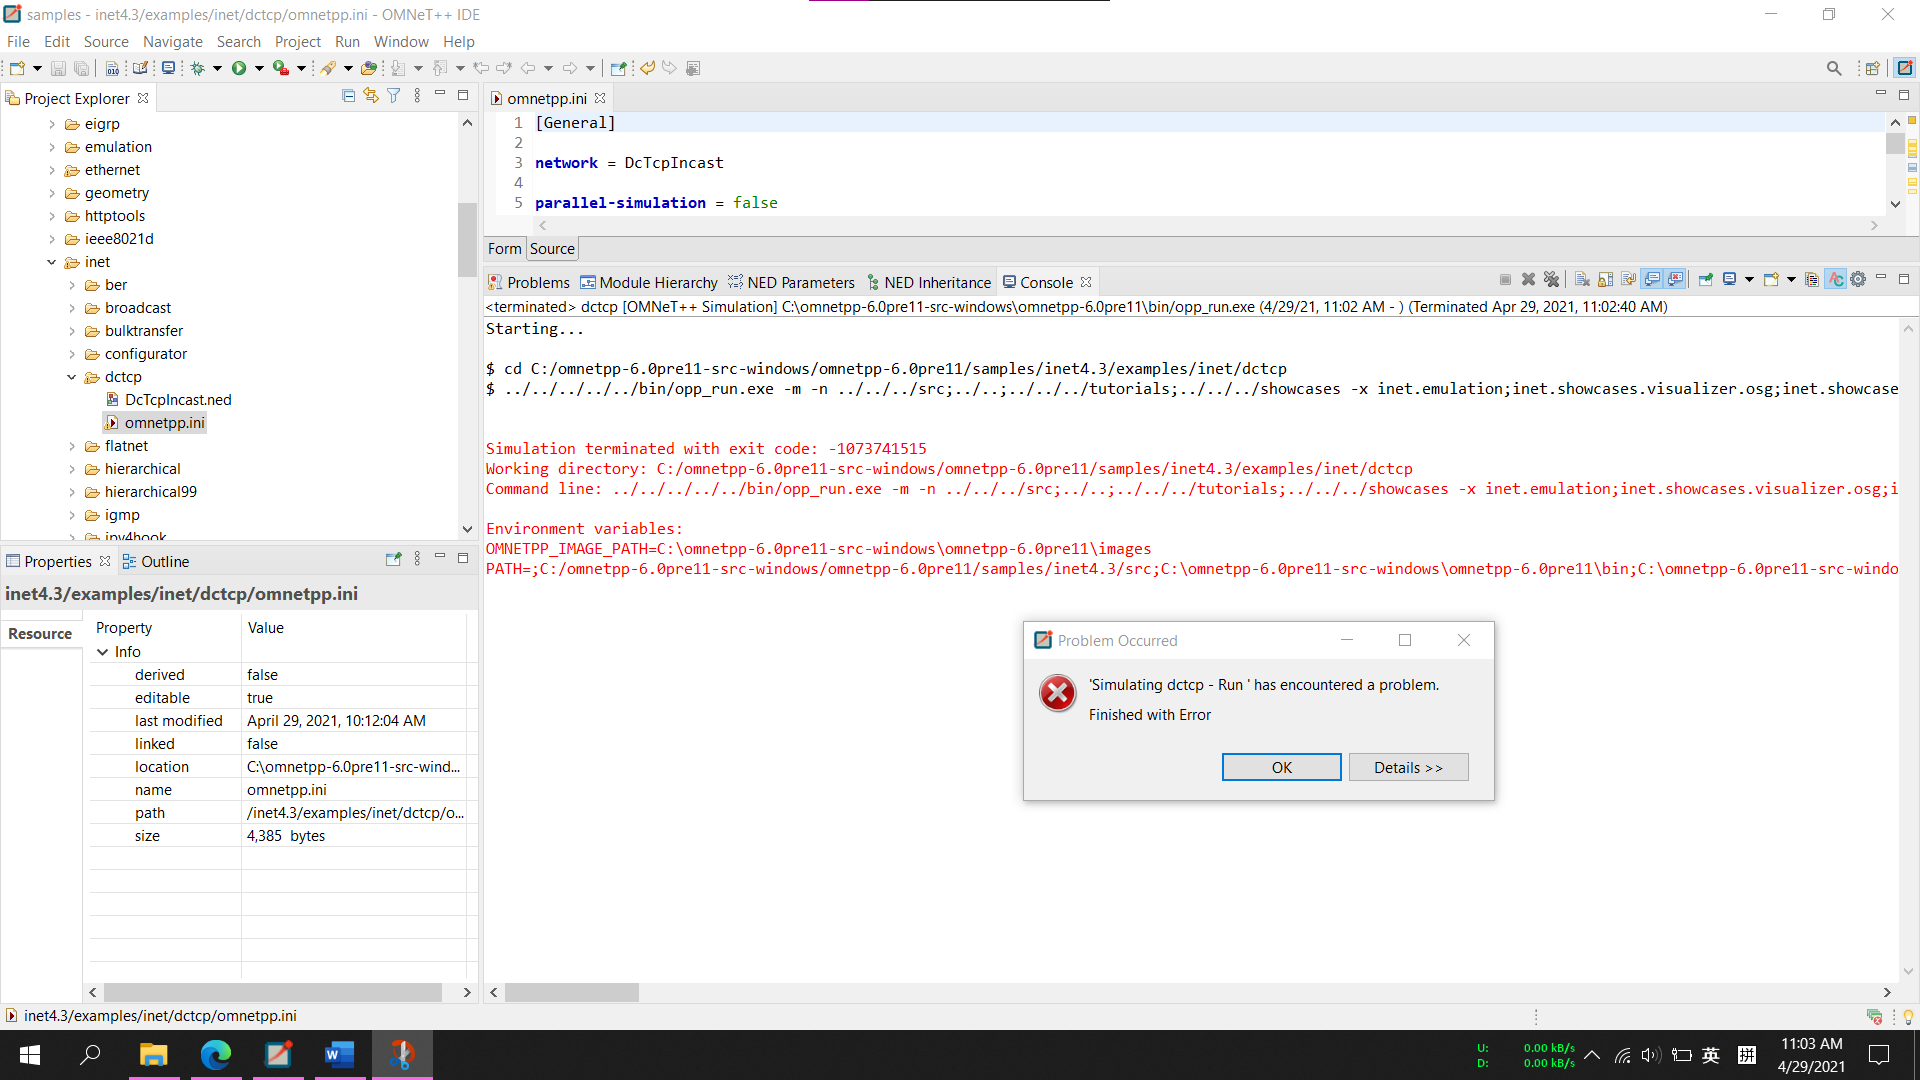Toggle the Console character style 'A' button
1920x1080 pixels.
(x=1836, y=279)
